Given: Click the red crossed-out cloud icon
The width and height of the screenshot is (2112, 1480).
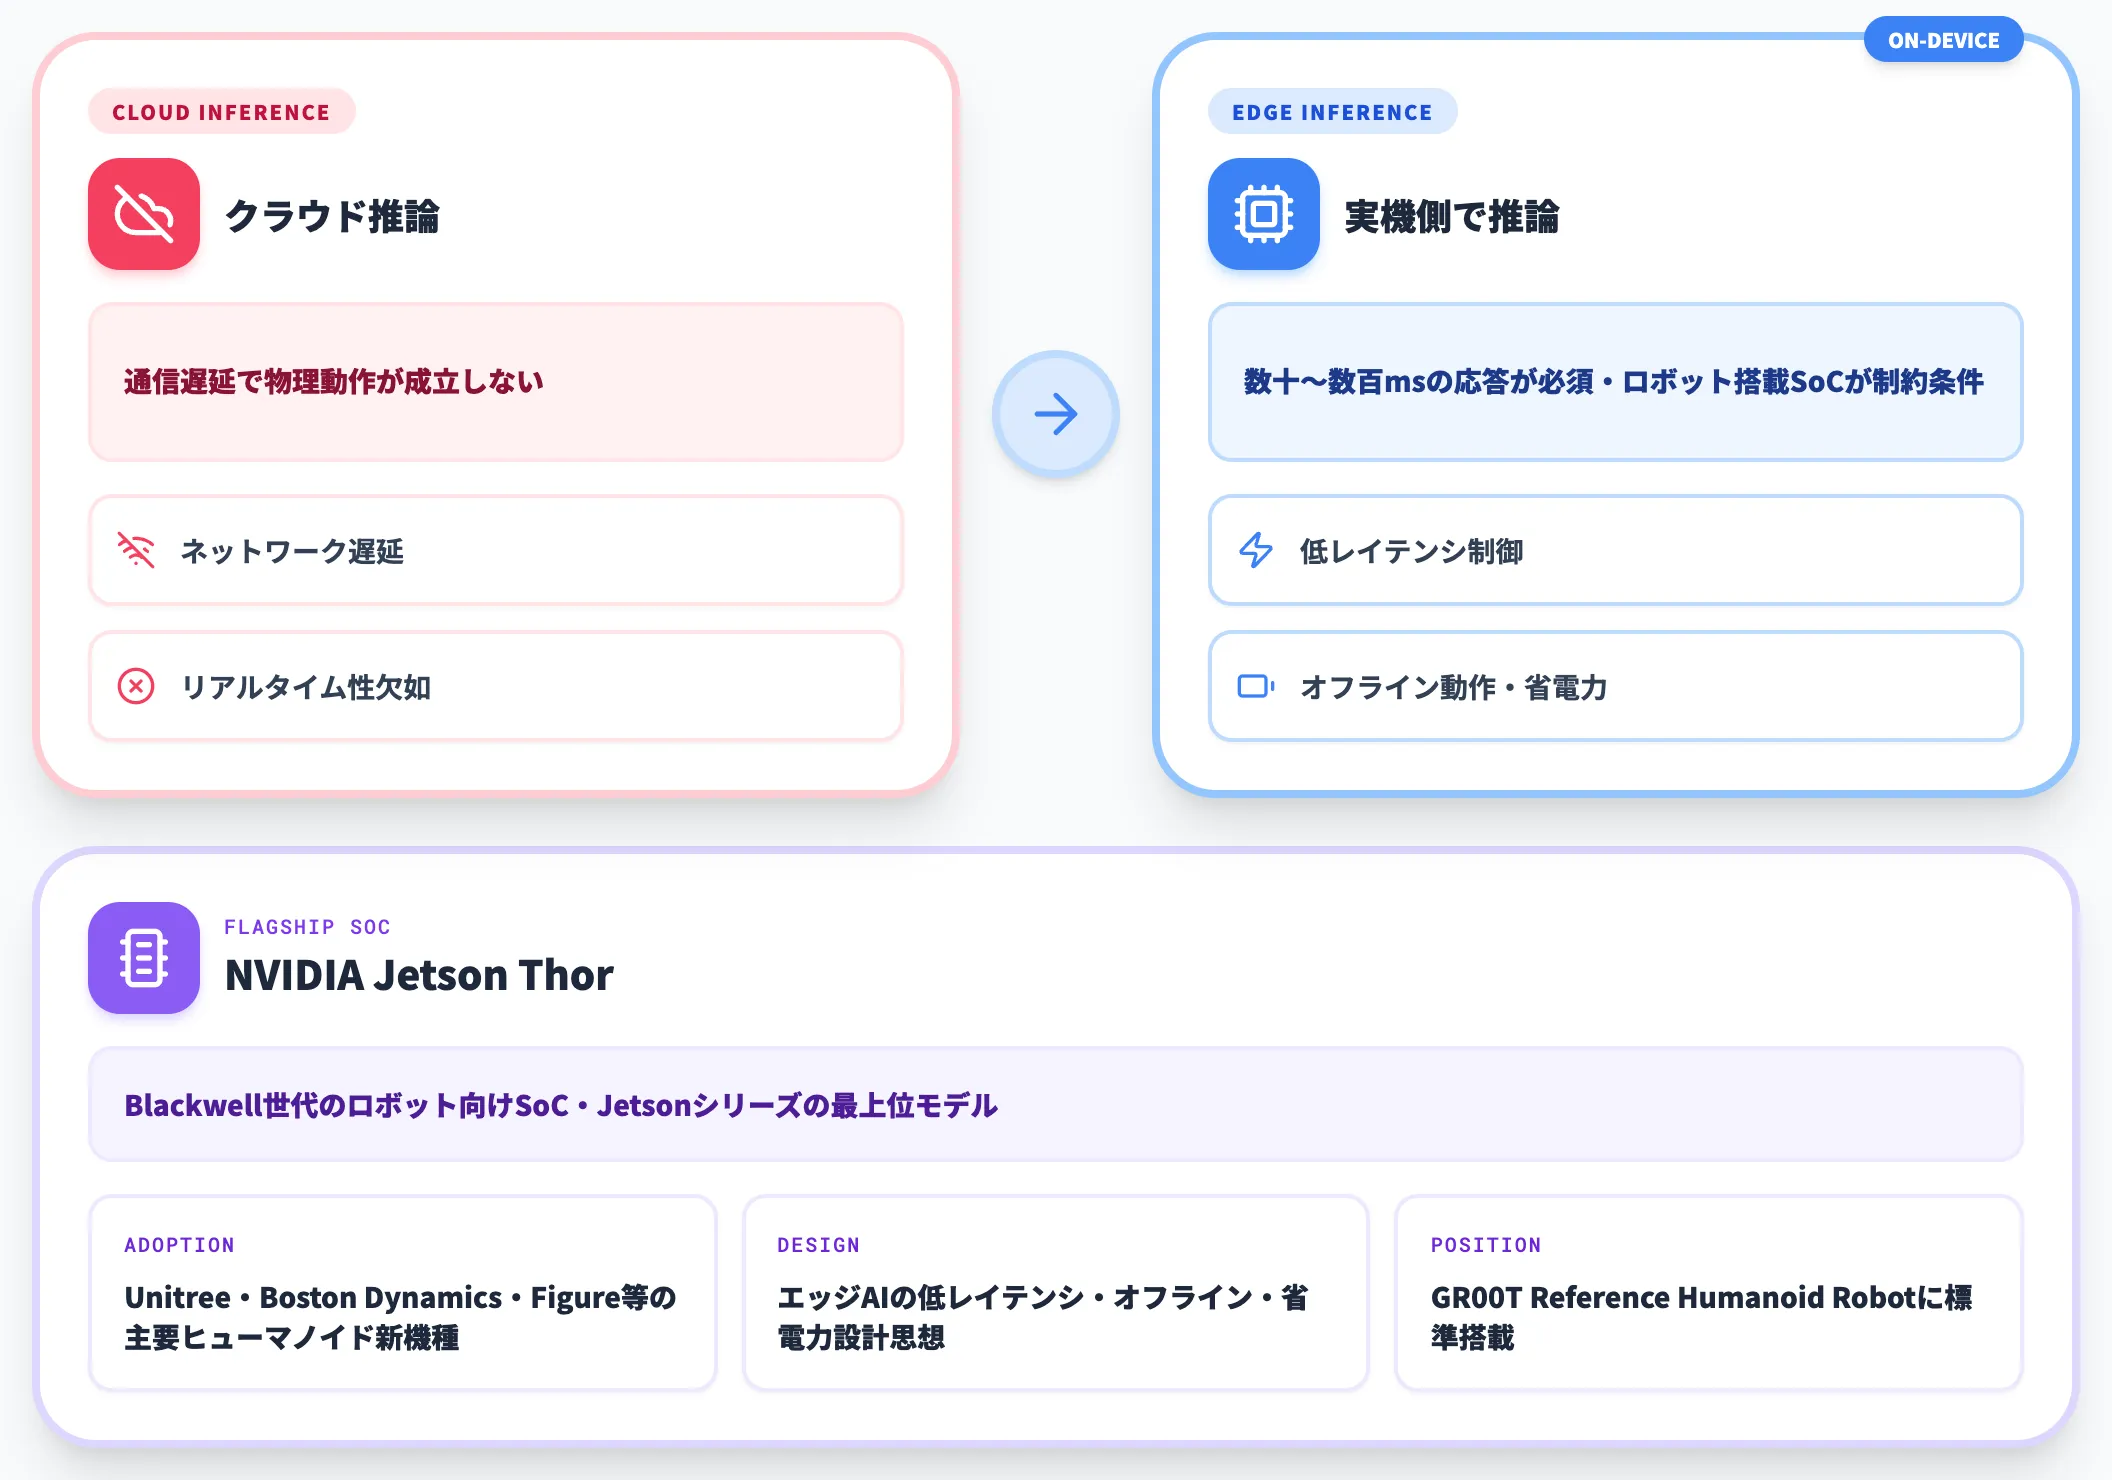Looking at the screenshot, I should (x=144, y=214).
